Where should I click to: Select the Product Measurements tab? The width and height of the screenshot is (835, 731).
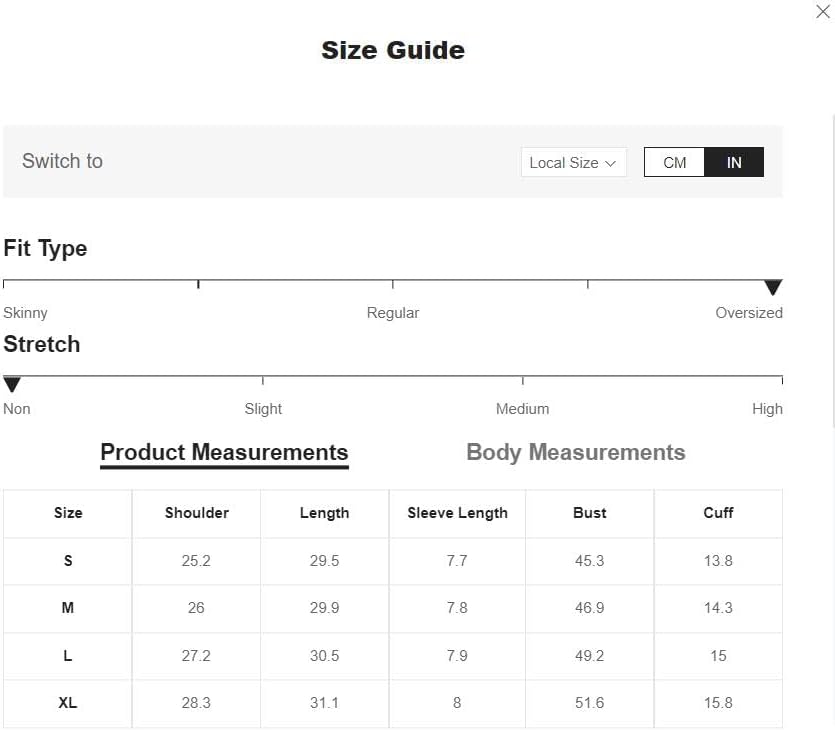[224, 453]
